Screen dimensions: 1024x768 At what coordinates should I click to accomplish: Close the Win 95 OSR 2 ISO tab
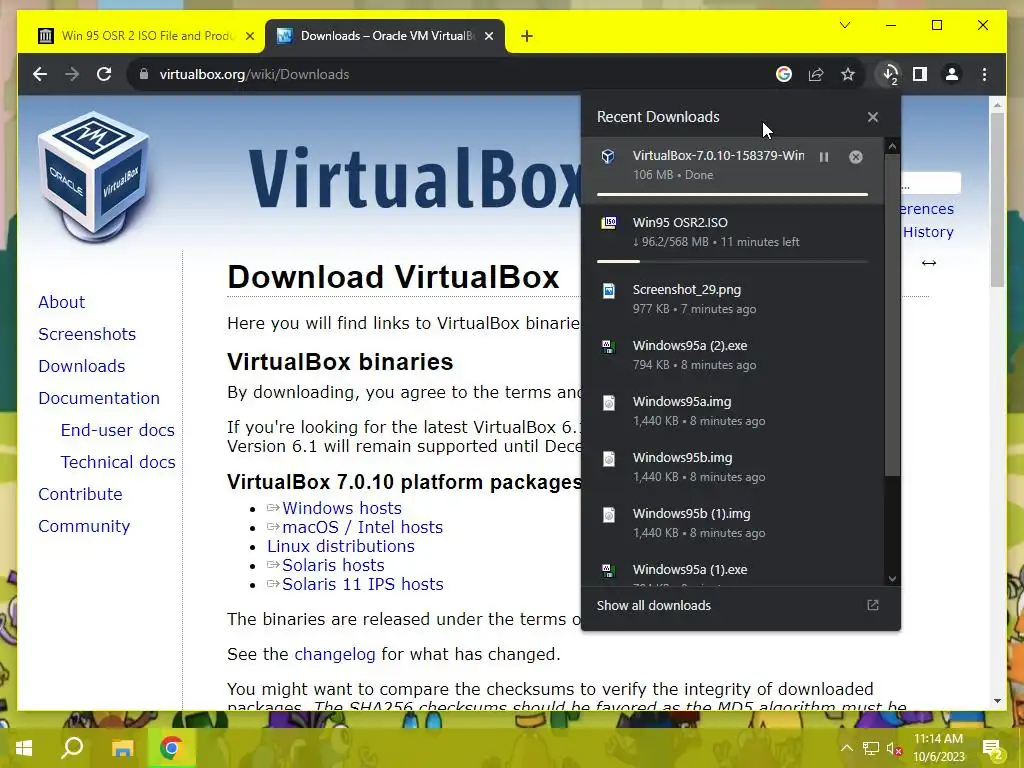249,36
